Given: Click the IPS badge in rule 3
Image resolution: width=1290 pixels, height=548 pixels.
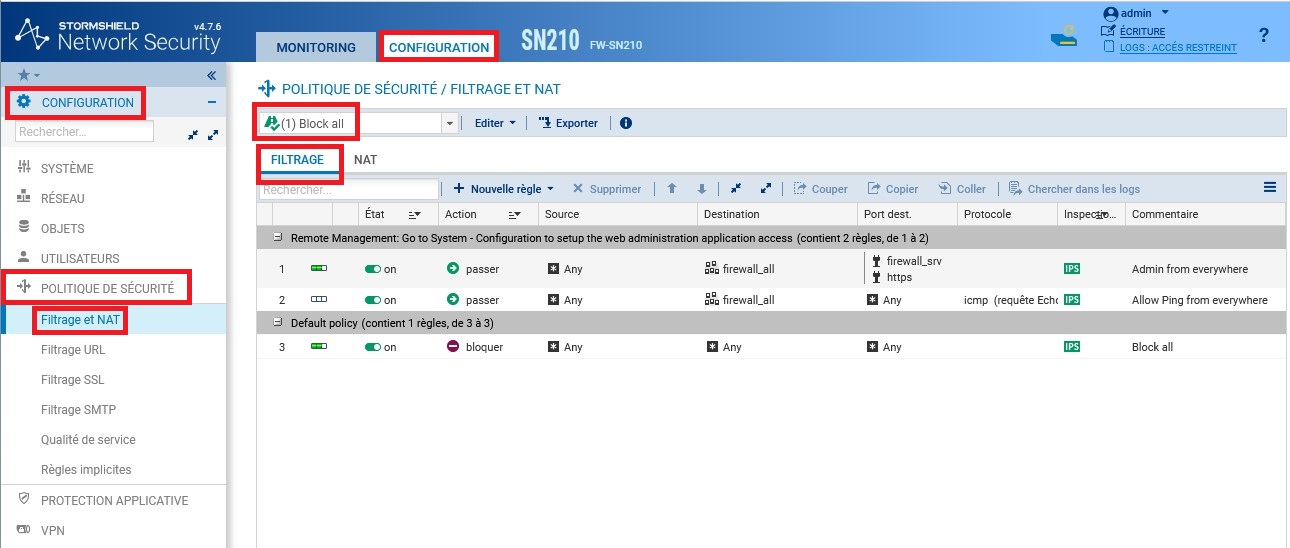Looking at the screenshot, I should pyautogui.click(x=1072, y=347).
